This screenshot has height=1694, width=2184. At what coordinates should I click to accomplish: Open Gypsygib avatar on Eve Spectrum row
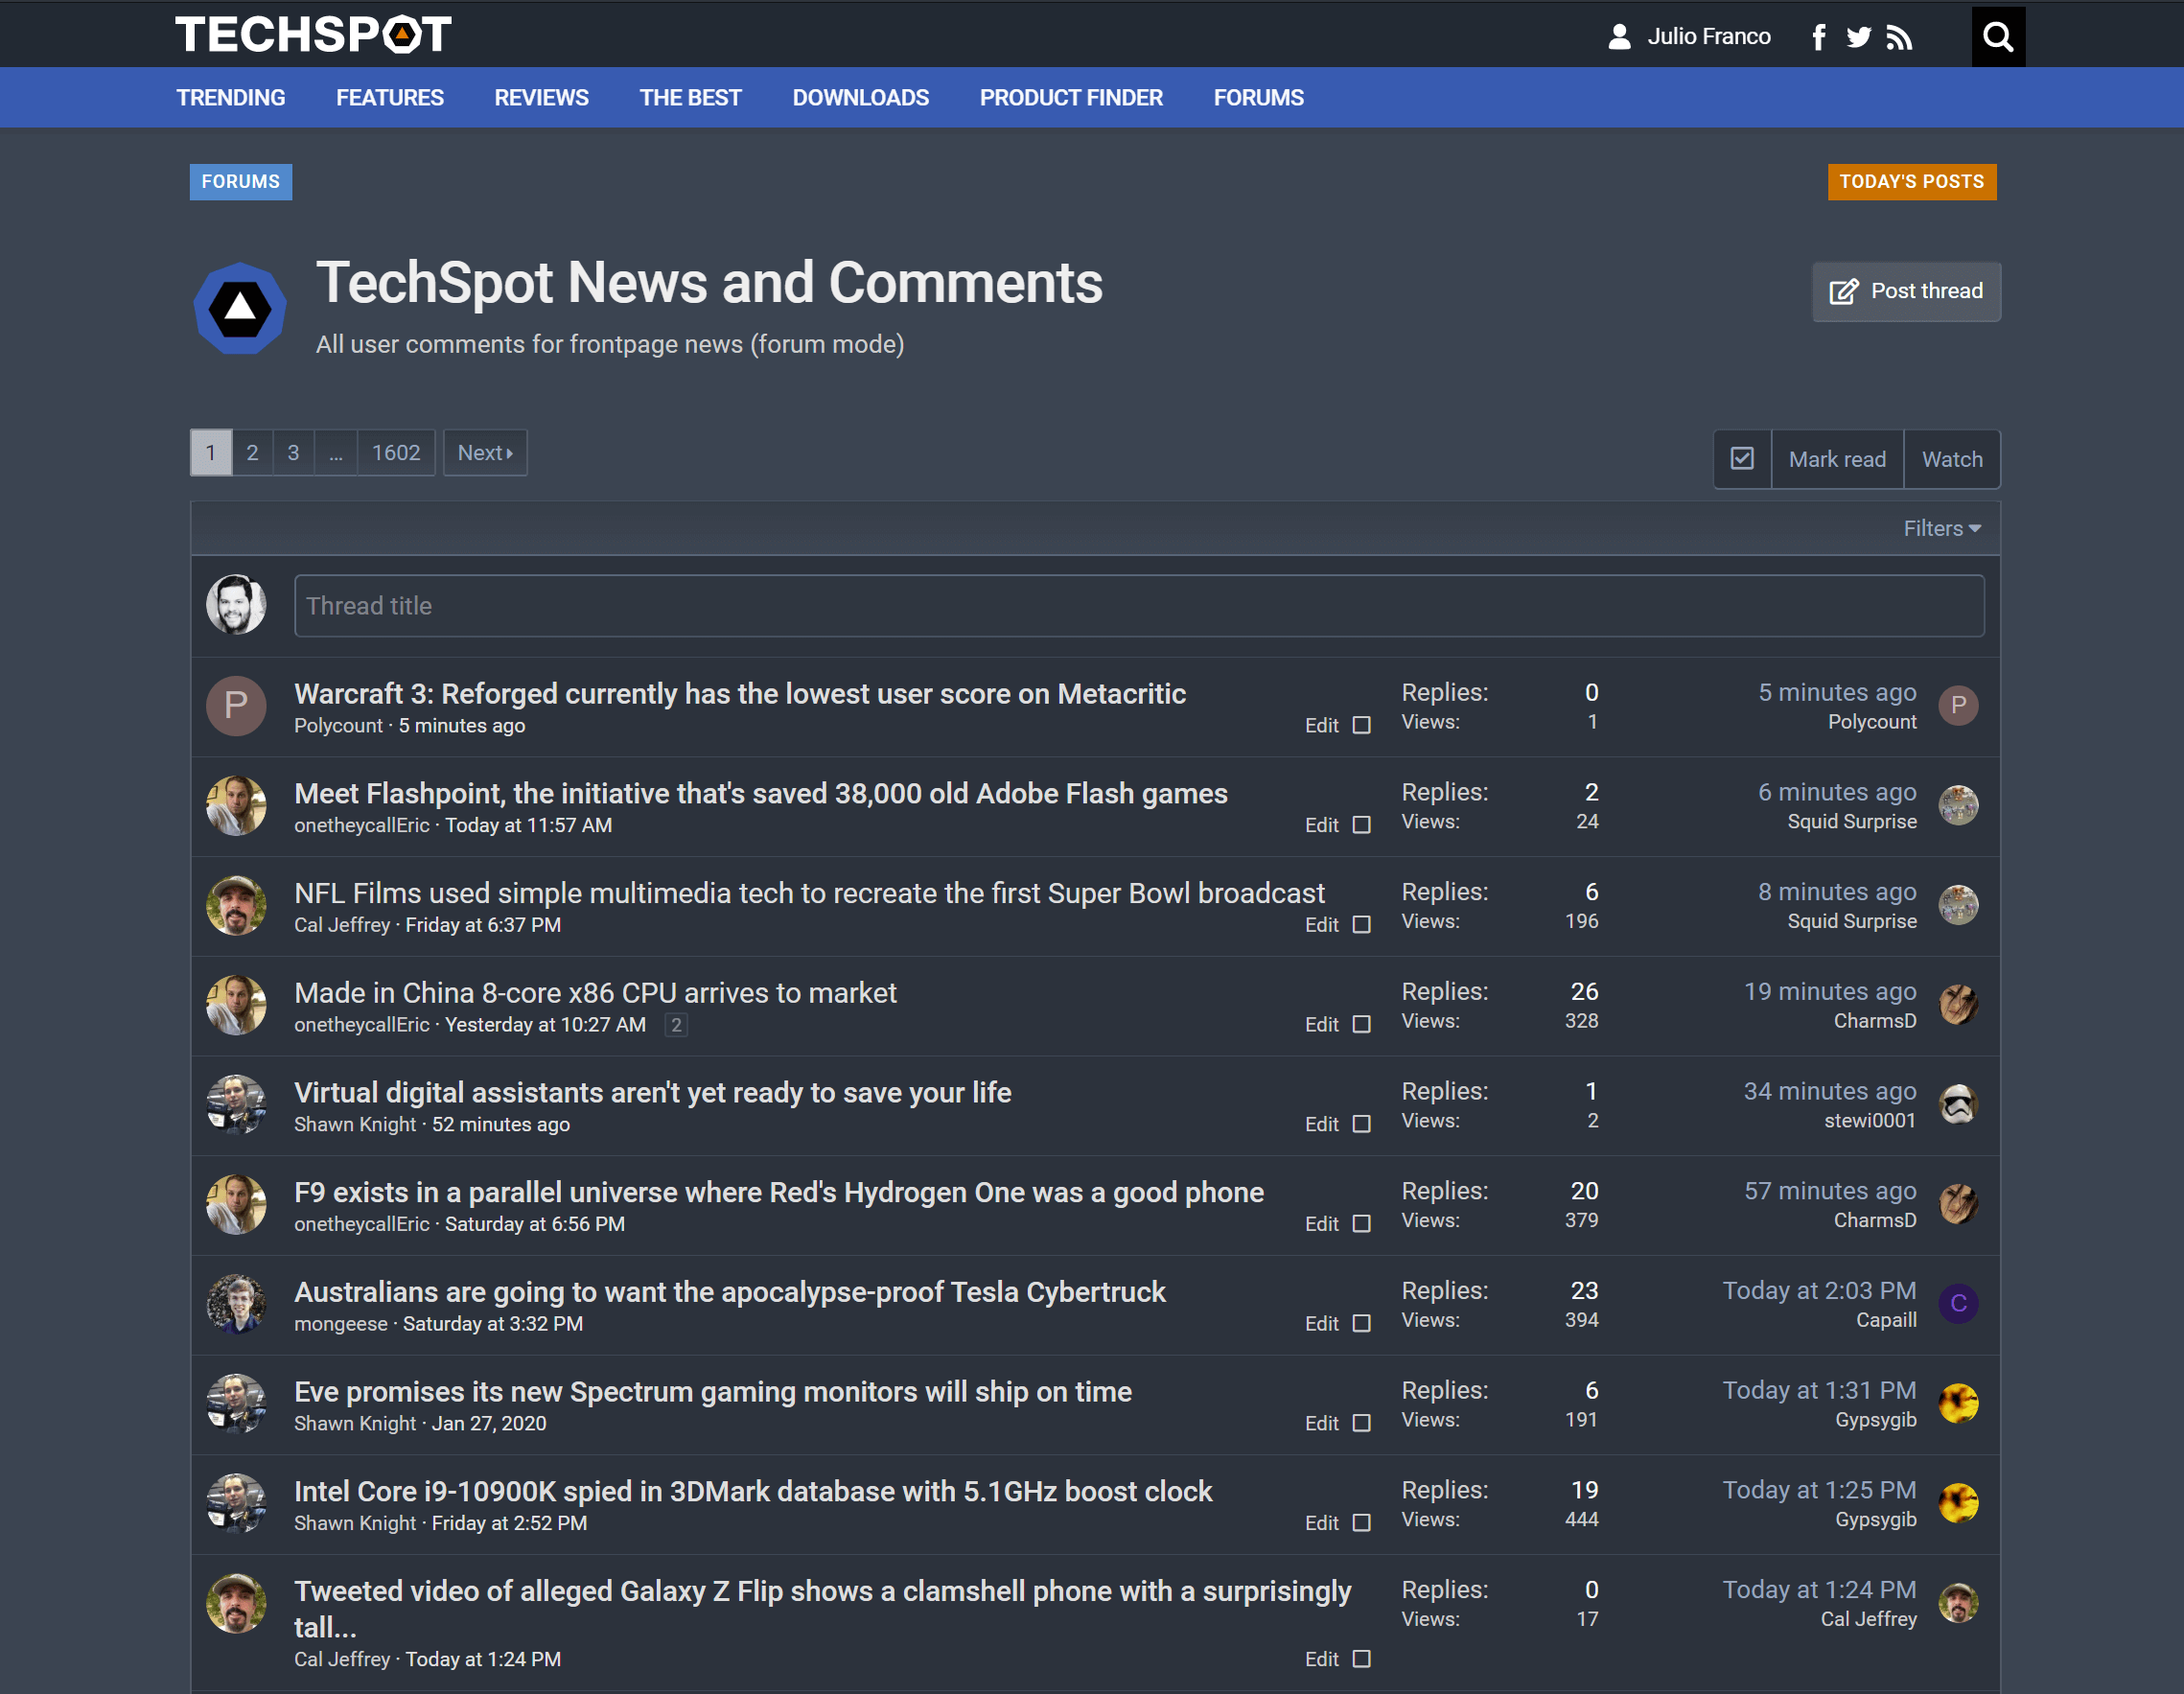pos(1958,1403)
